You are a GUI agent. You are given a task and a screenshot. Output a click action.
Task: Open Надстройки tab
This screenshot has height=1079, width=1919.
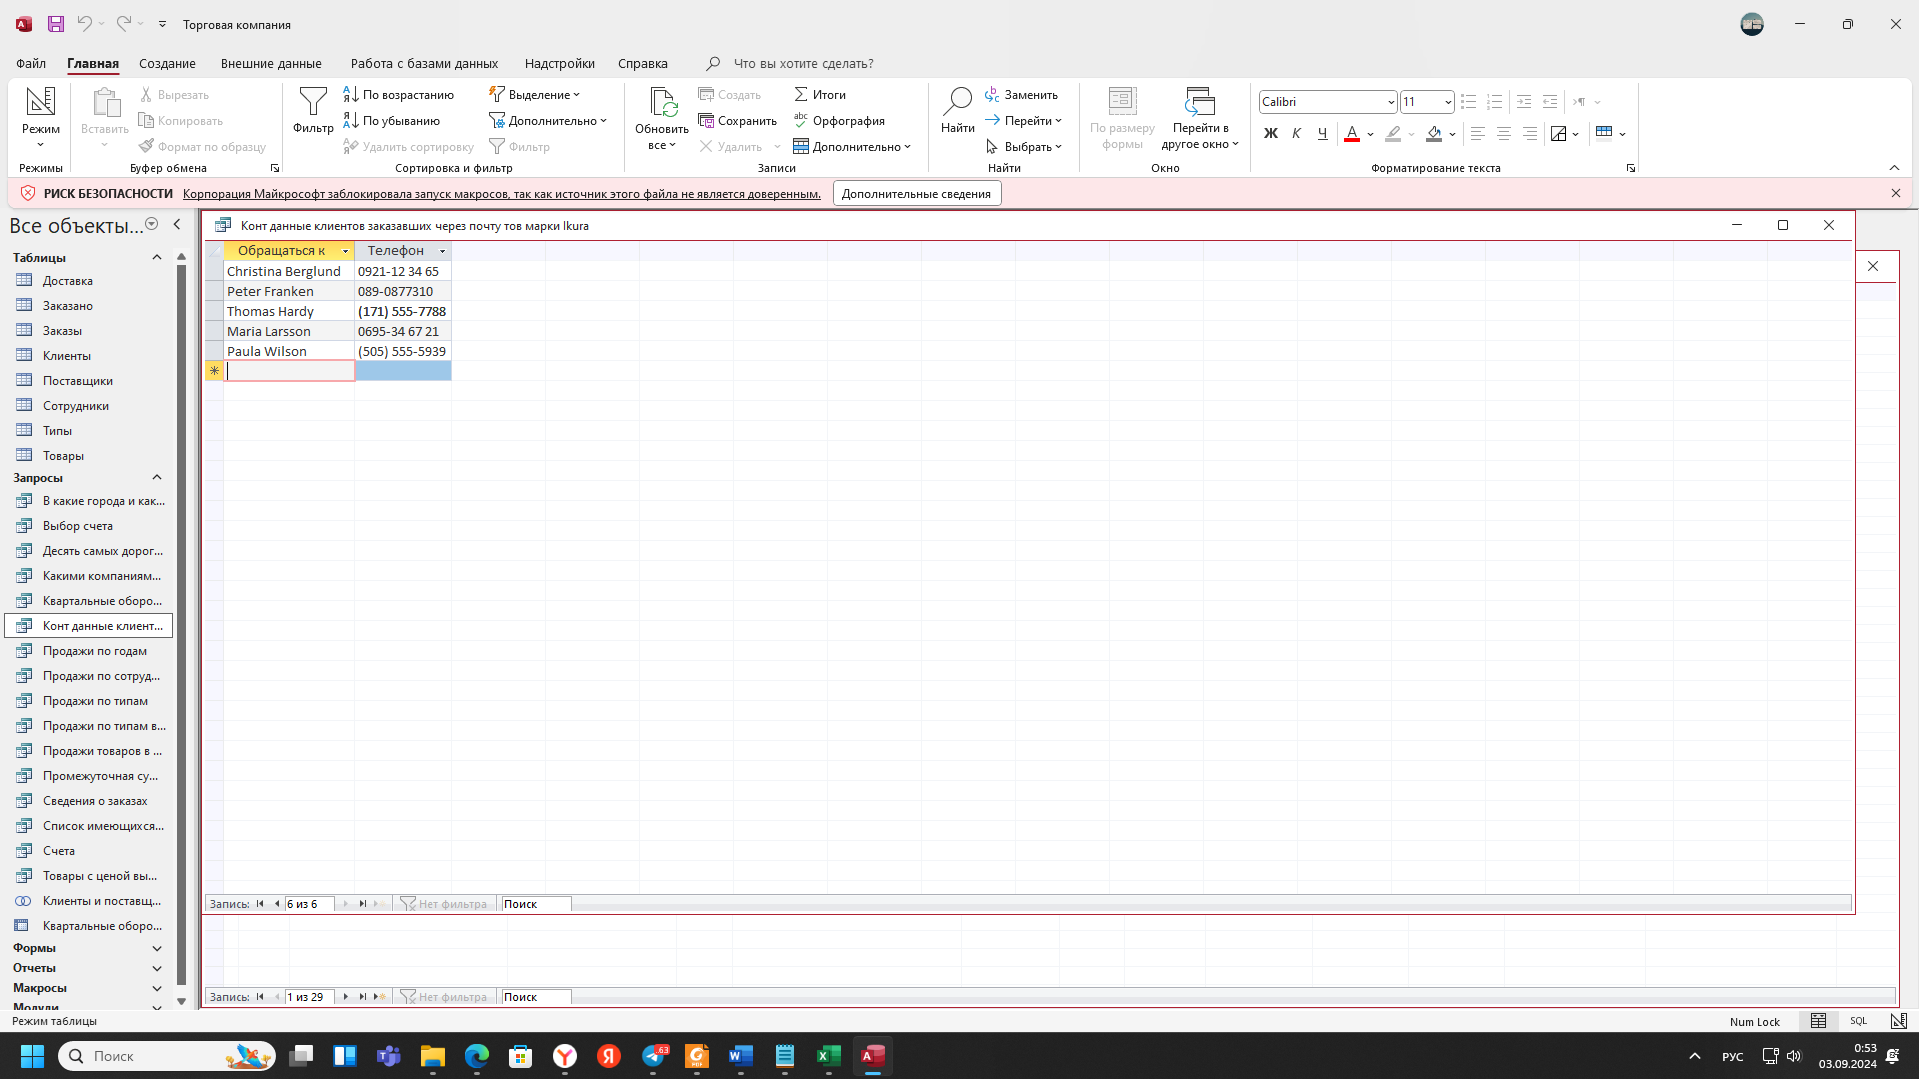(559, 63)
